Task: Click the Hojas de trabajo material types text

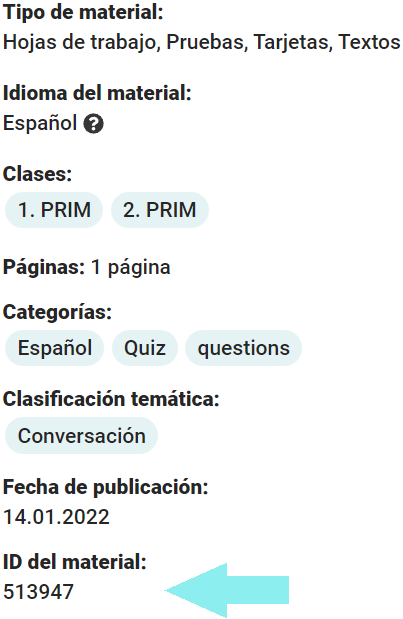Action: pos(202,42)
